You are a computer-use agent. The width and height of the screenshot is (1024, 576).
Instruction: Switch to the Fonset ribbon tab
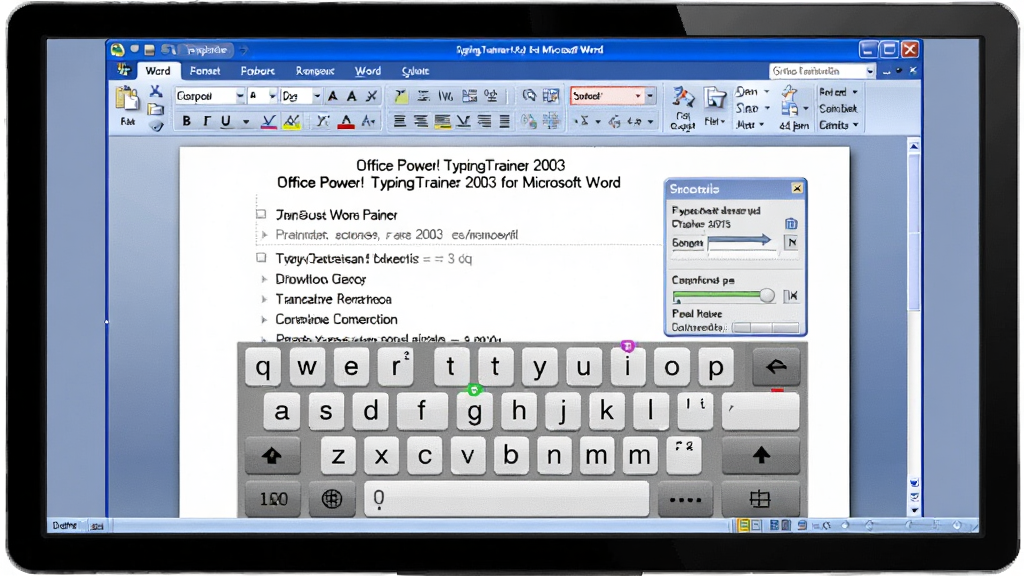point(205,71)
